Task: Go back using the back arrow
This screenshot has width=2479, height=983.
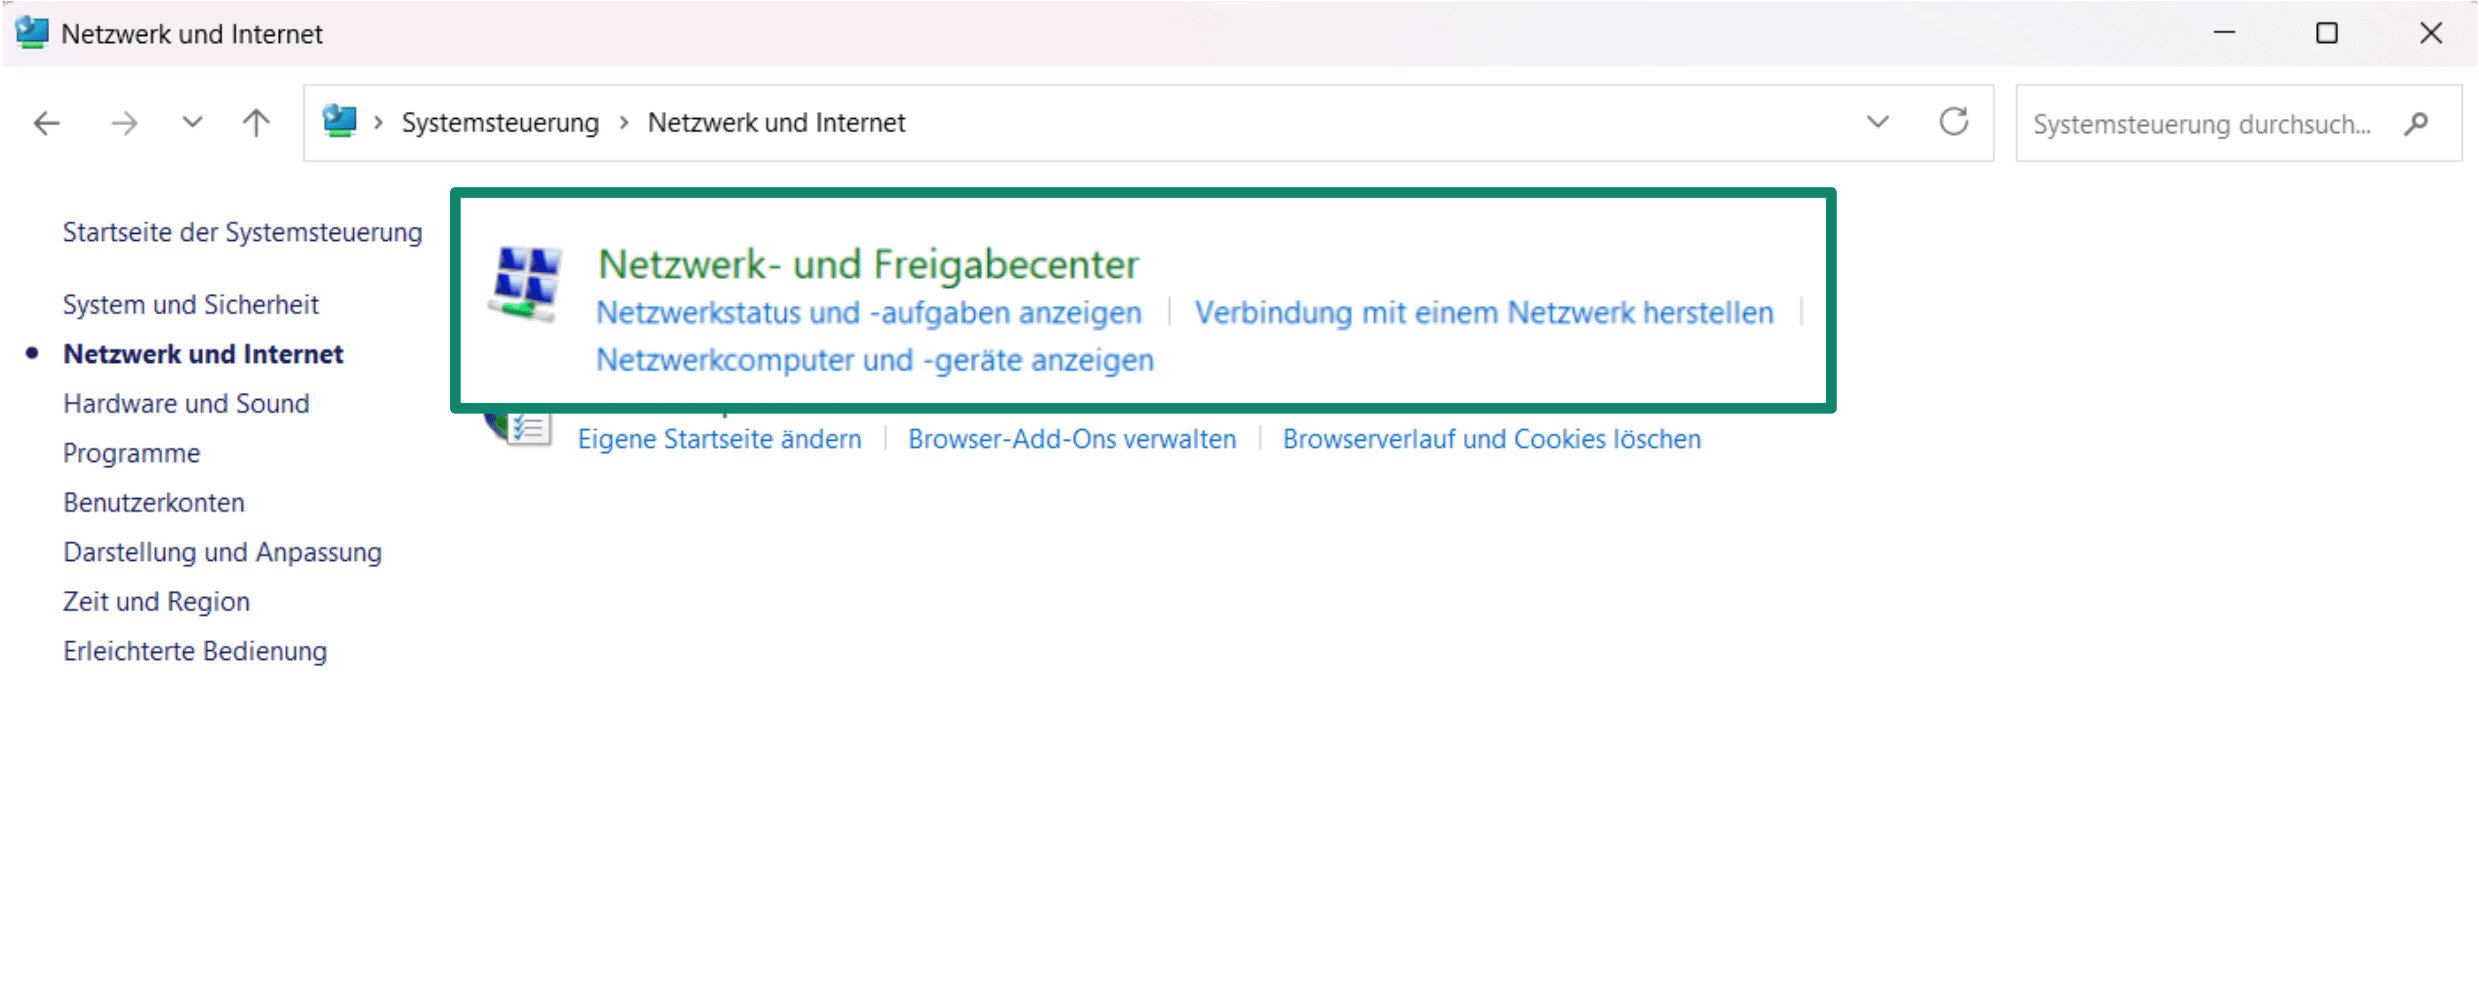Action: 46,122
